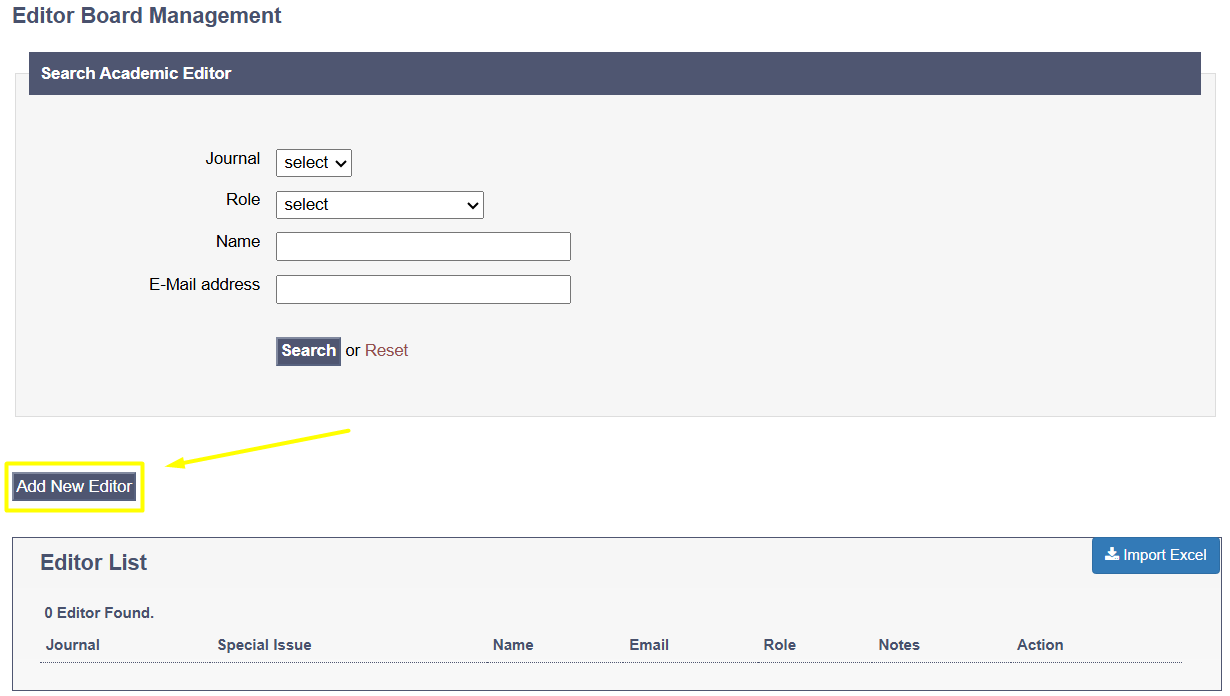Click into the E-Mail address field
Image resolution: width=1230 pixels, height=696 pixels.
tap(423, 290)
